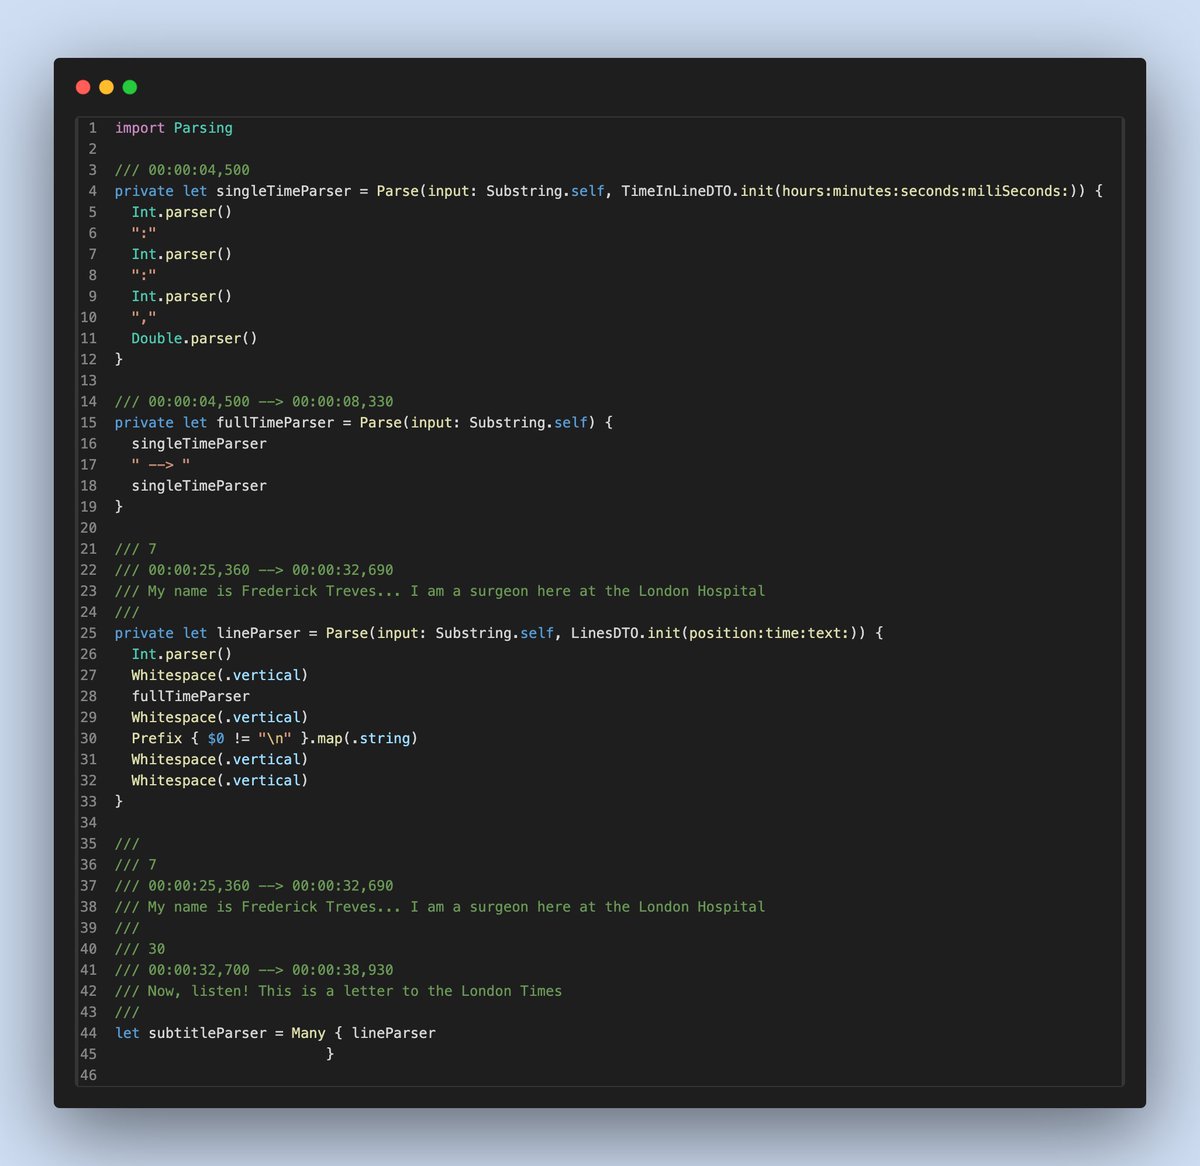Viewport: 1200px width, 1166px height.
Task: Click 'subtitleParser' on line 44
Action: coord(208,1033)
